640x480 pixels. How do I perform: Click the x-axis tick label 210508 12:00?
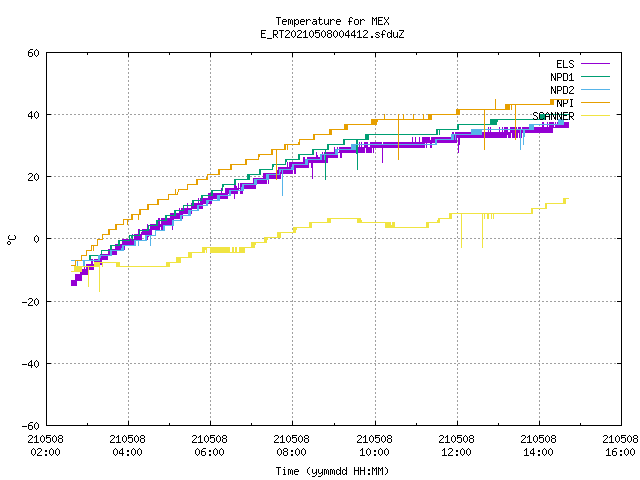click(456, 446)
